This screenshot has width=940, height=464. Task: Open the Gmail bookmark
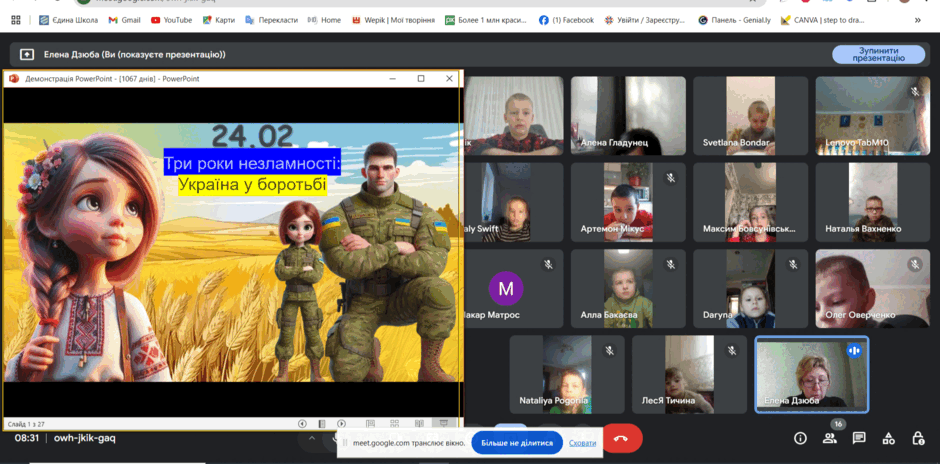tap(124, 20)
